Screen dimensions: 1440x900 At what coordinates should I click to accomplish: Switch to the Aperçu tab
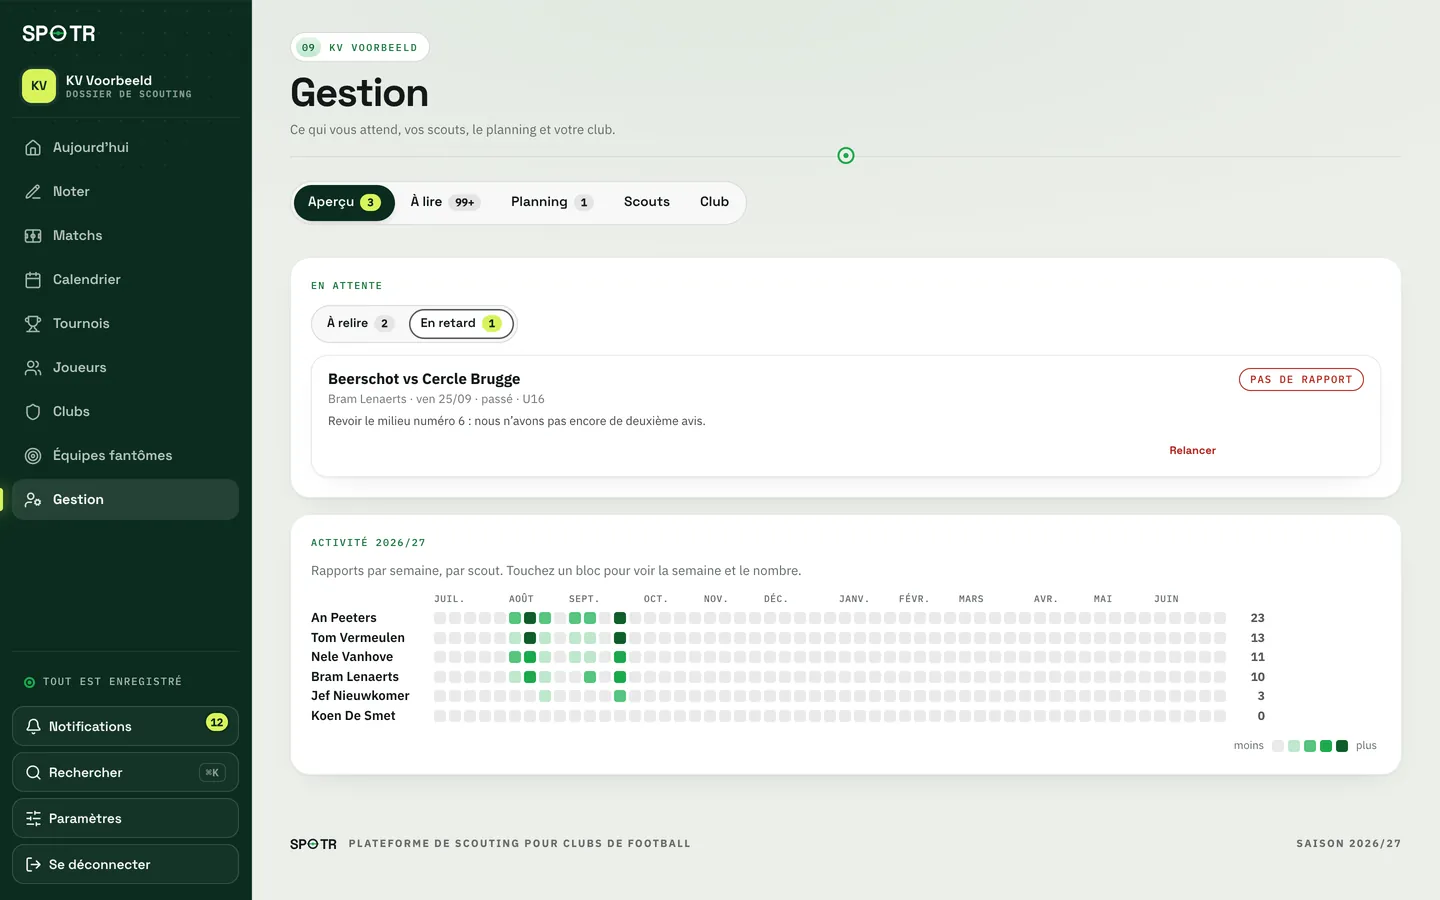[344, 202]
